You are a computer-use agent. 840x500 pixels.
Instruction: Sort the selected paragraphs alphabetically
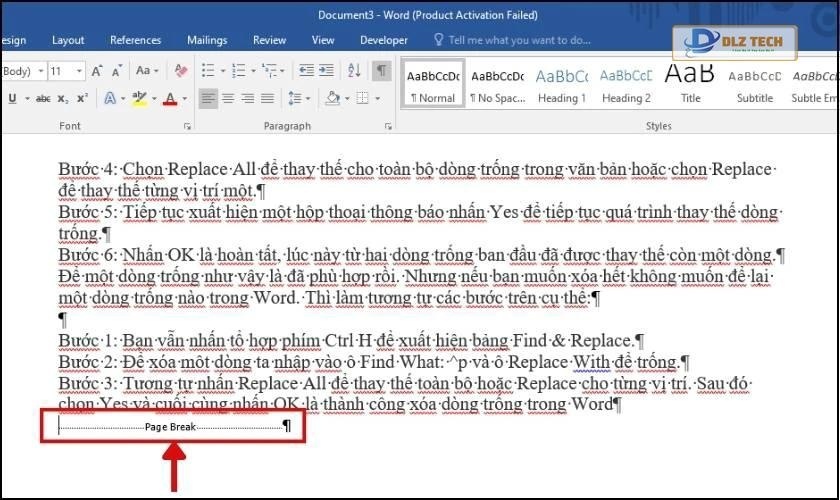click(355, 71)
